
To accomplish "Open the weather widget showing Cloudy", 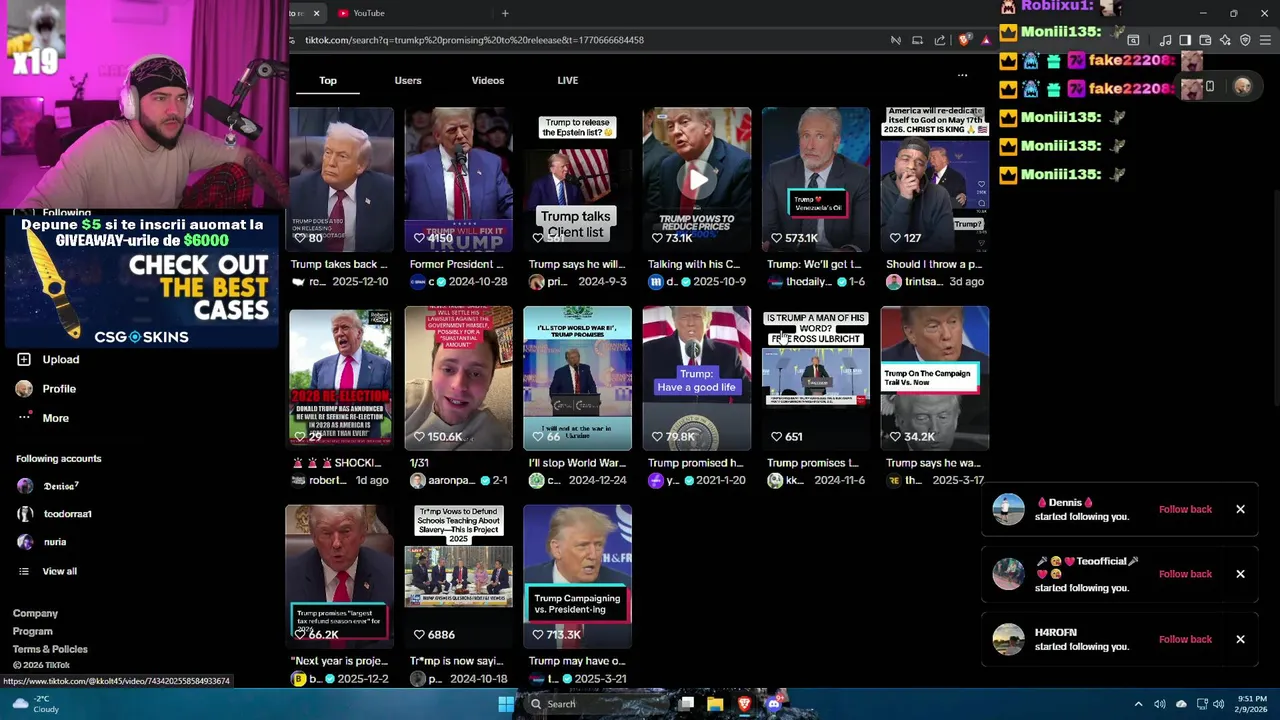I will [x=34, y=704].
